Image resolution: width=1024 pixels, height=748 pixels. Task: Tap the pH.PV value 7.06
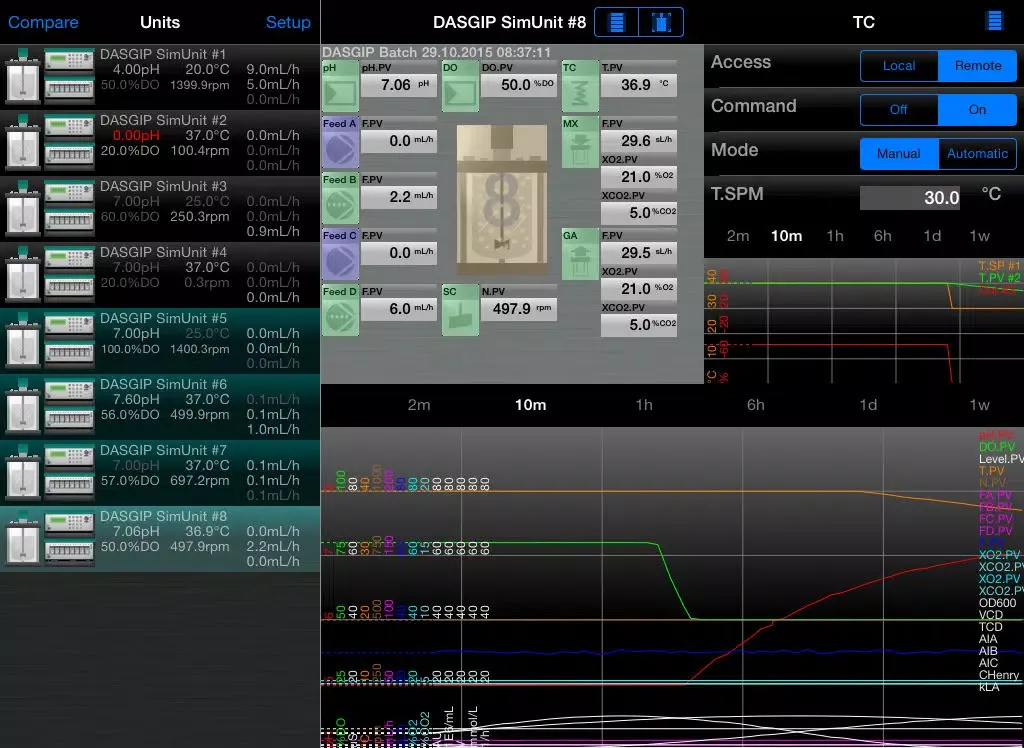point(399,84)
